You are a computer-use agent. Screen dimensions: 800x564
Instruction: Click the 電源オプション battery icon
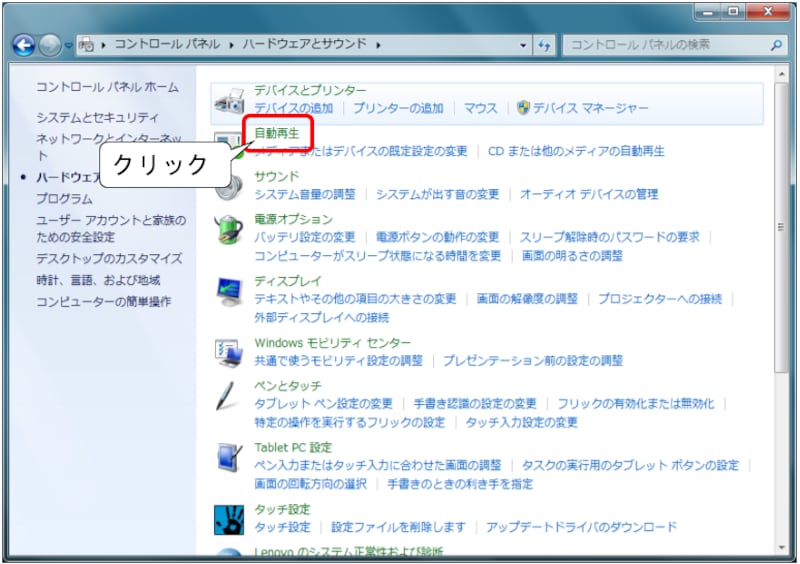(229, 230)
